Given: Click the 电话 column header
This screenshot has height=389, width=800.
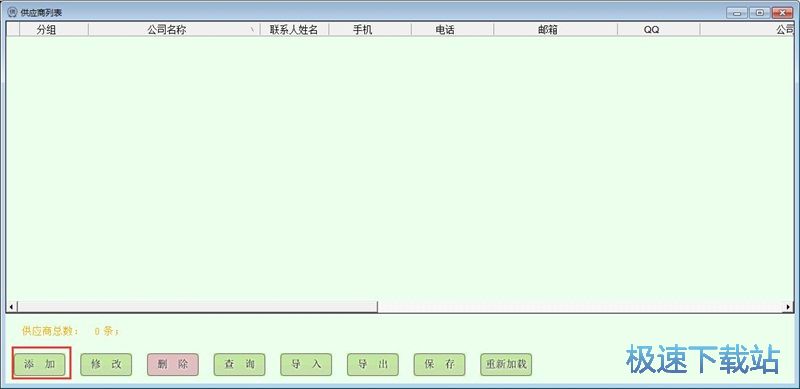Looking at the screenshot, I should coord(453,30).
